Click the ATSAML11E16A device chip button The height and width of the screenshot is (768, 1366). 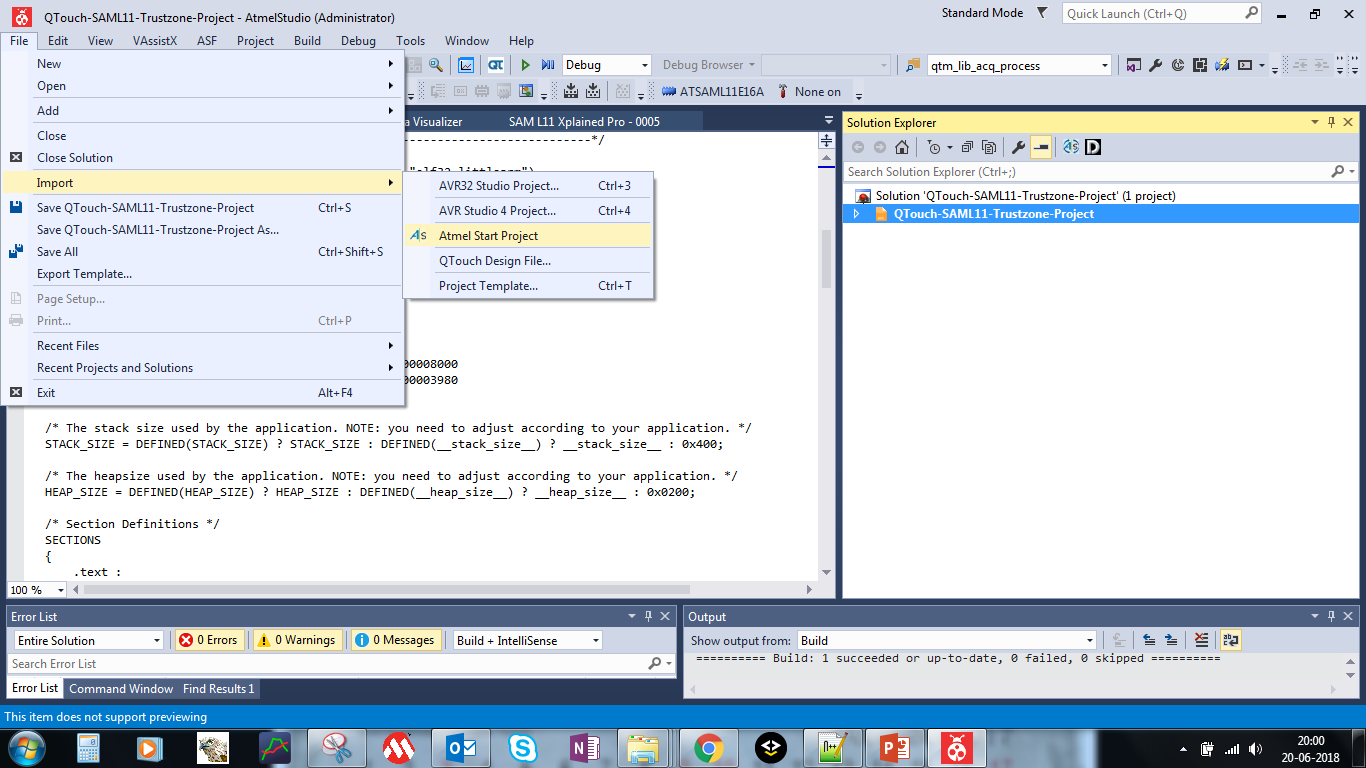(712, 92)
